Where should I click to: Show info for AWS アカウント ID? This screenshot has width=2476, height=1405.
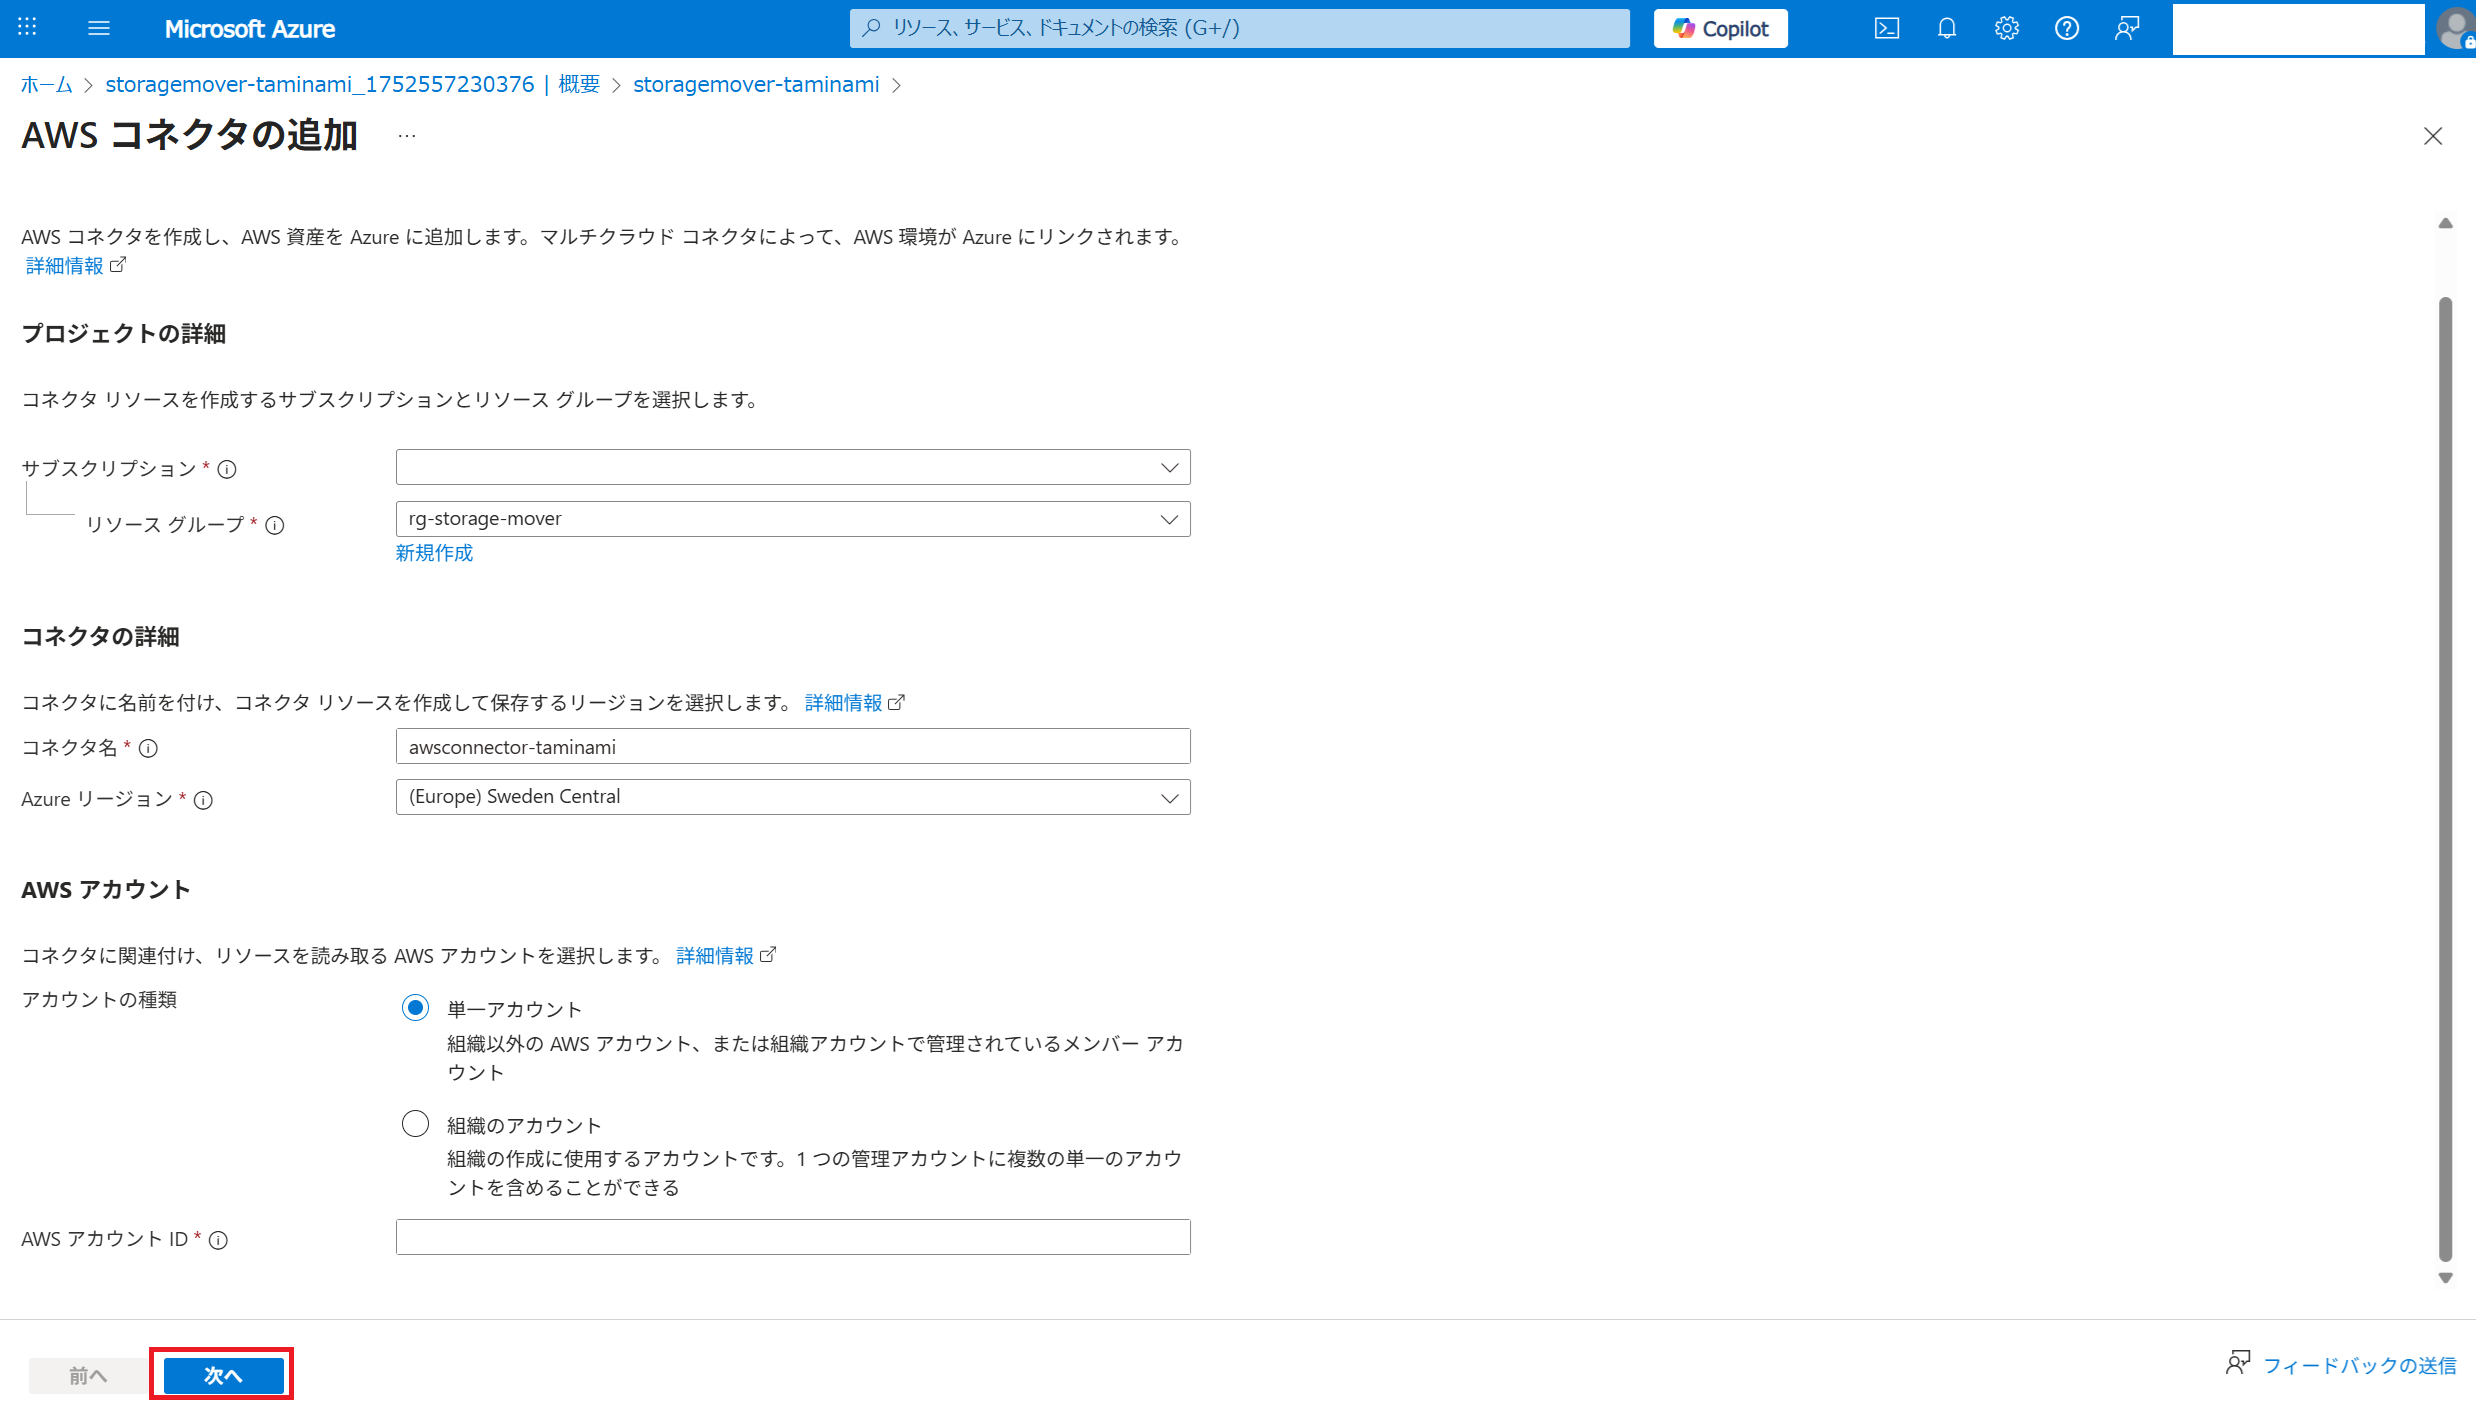218,1240
